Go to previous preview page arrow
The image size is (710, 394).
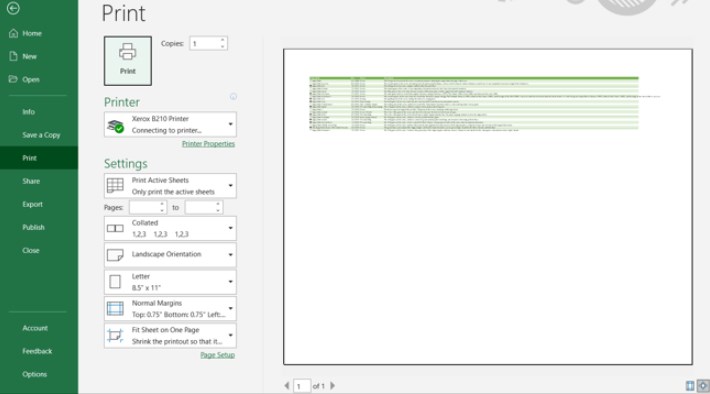[287, 385]
